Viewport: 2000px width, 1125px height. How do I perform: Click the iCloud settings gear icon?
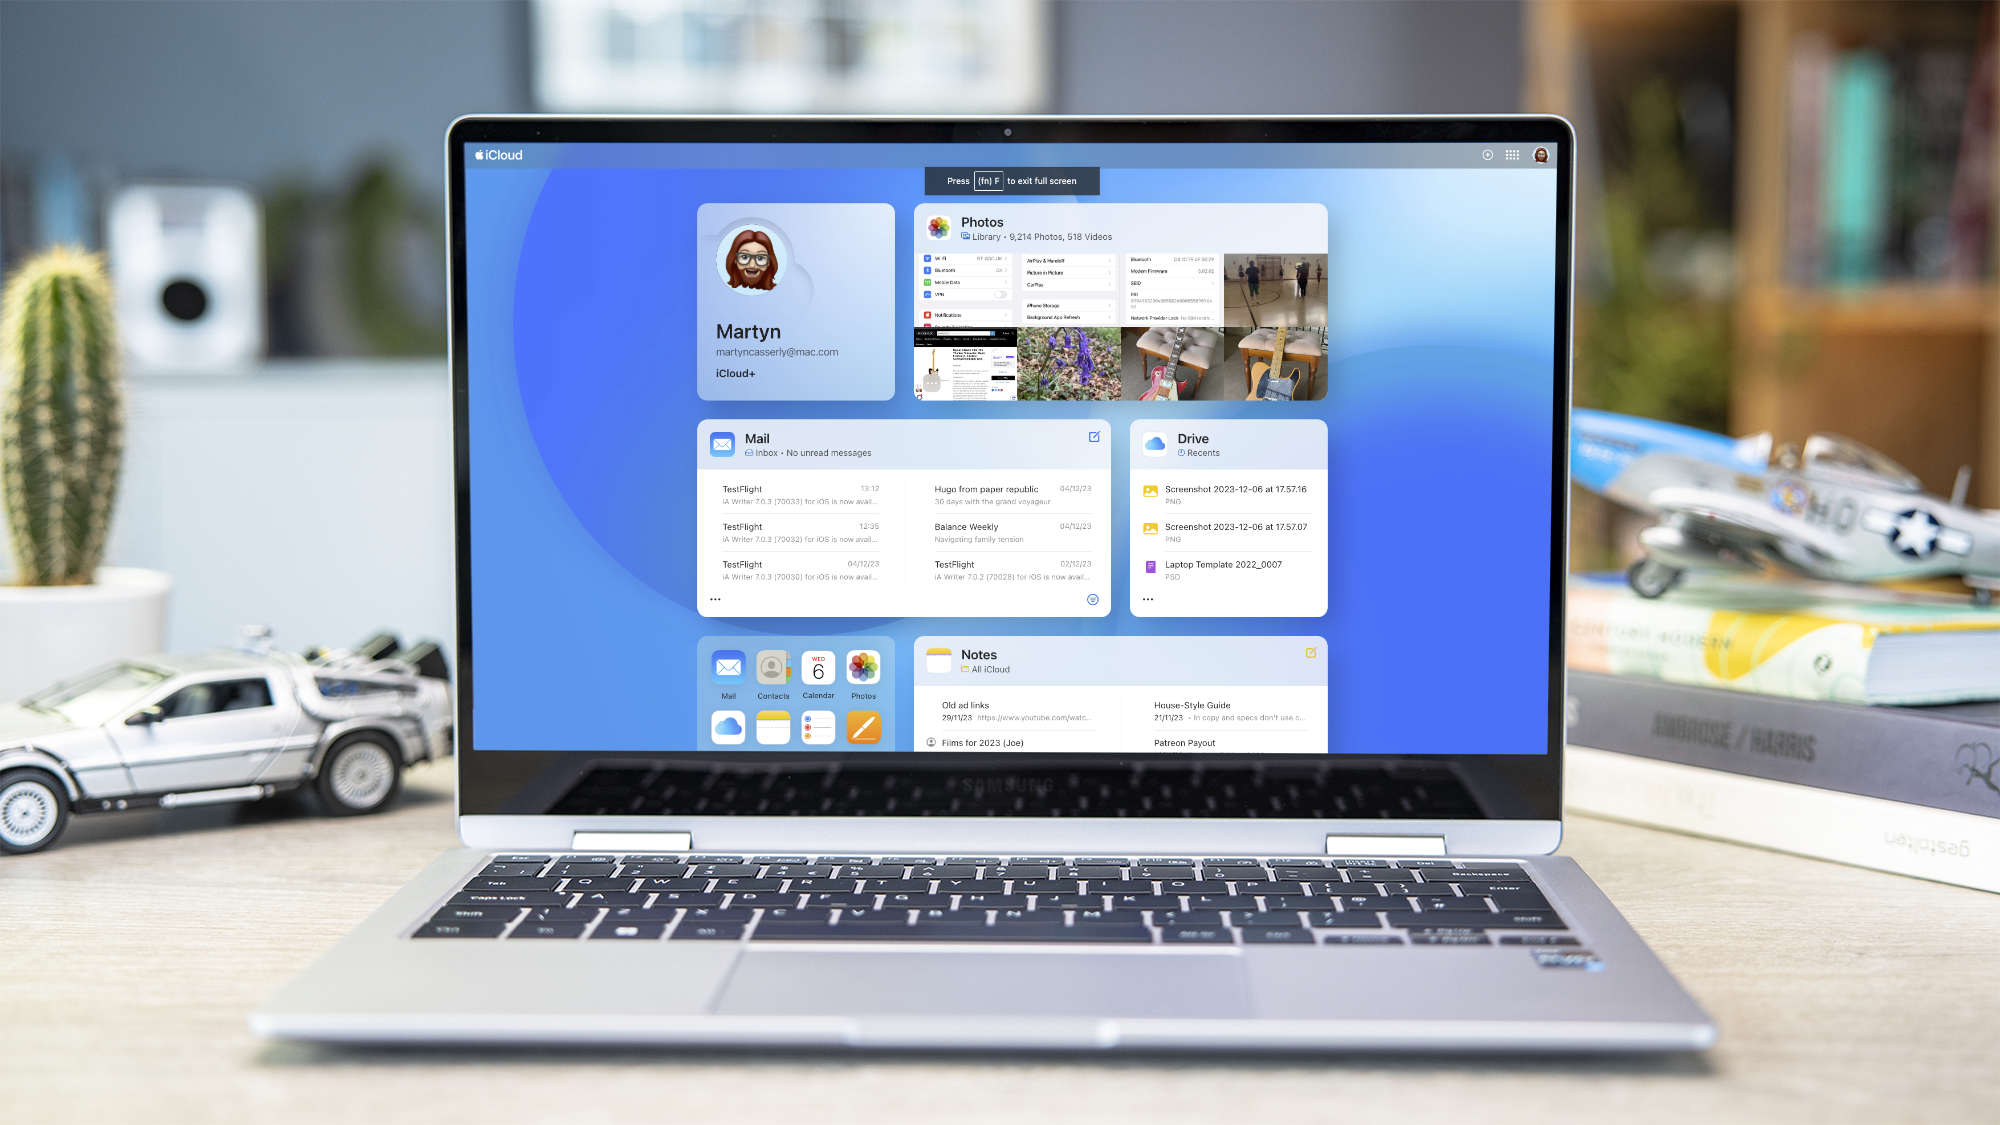(1488, 154)
